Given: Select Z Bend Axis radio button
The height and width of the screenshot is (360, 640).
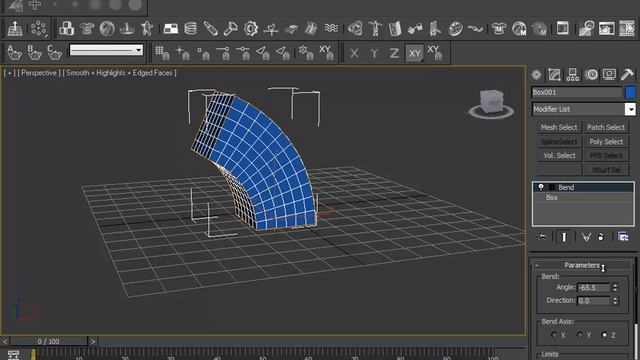Looking at the screenshot, I should click(604, 335).
